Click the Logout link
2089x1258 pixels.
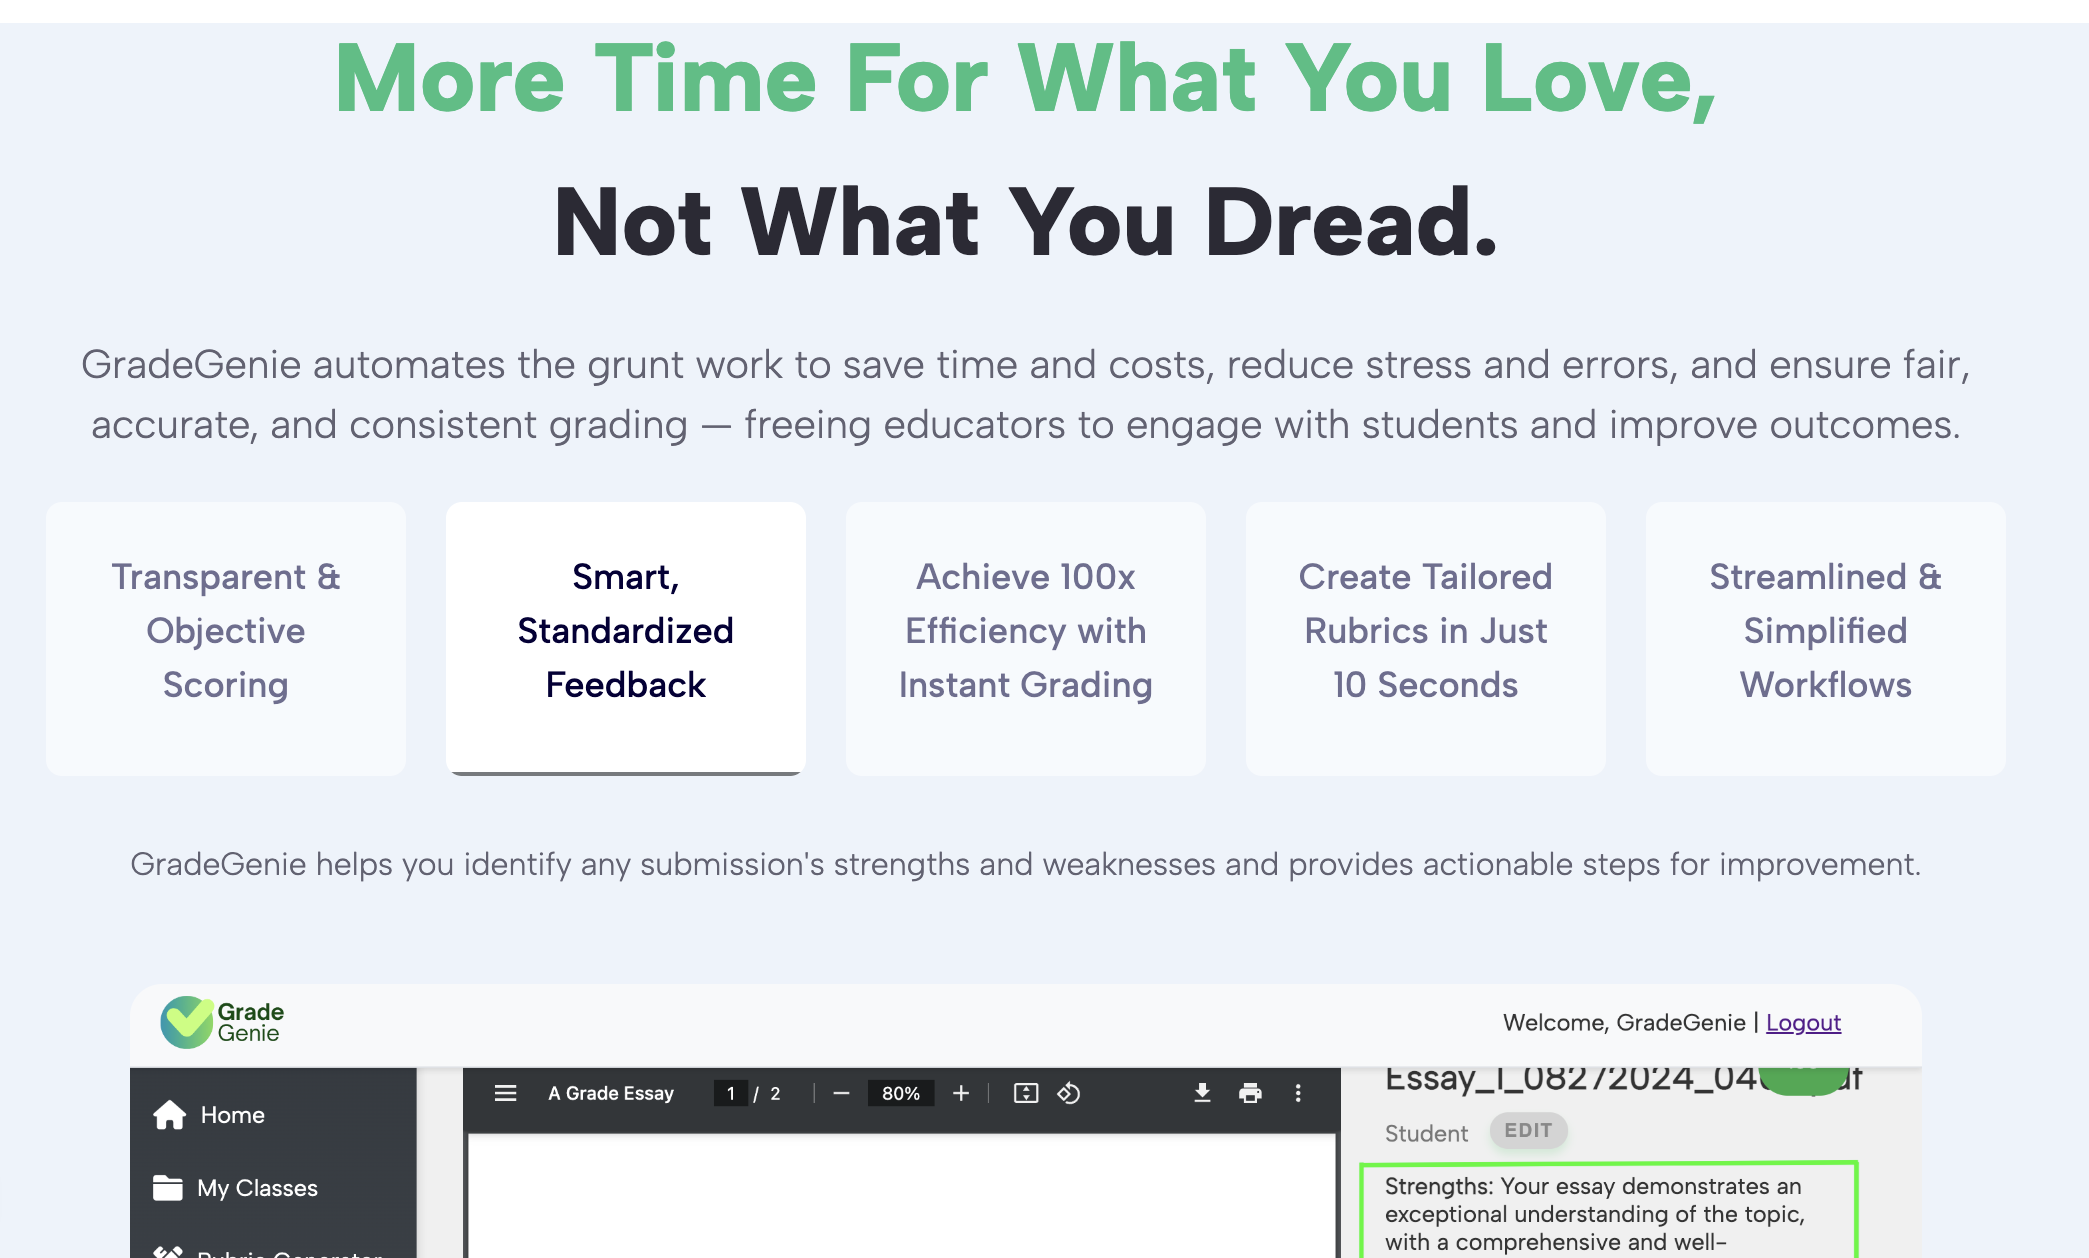coord(1803,1022)
